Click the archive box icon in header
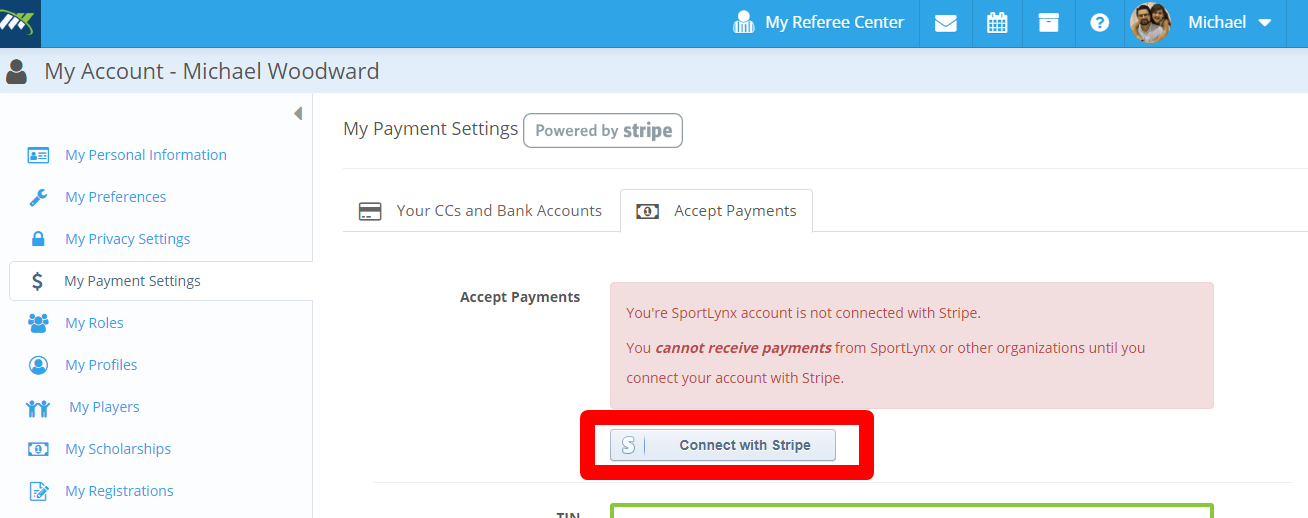1308x518 pixels. [1048, 23]
